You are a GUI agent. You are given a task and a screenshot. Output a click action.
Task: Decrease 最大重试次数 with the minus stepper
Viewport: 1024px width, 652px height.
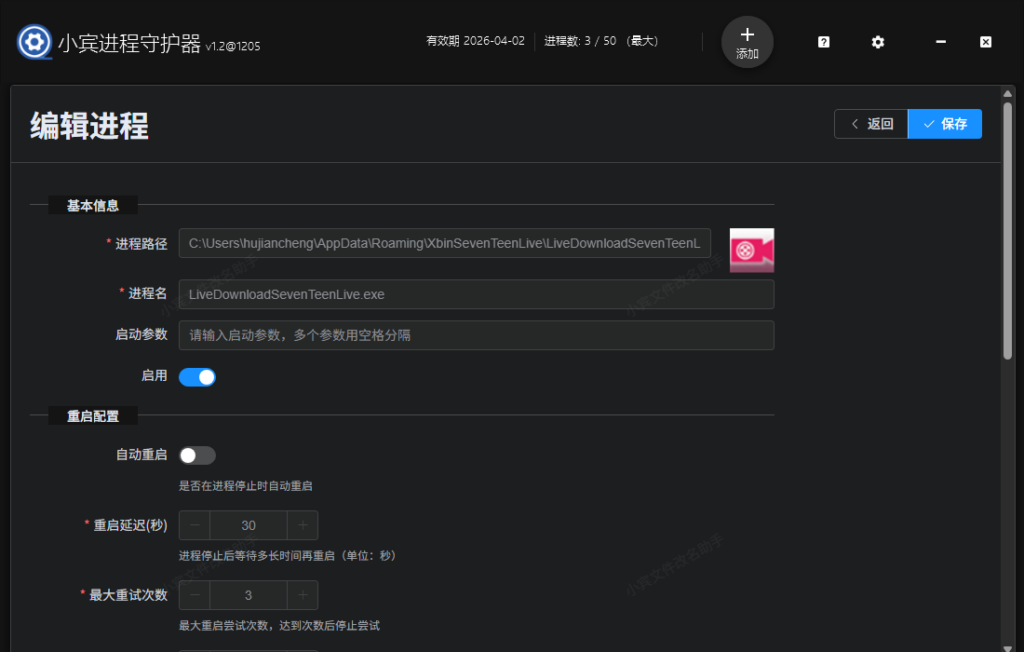pyautogui.click(x=194, y=595)
